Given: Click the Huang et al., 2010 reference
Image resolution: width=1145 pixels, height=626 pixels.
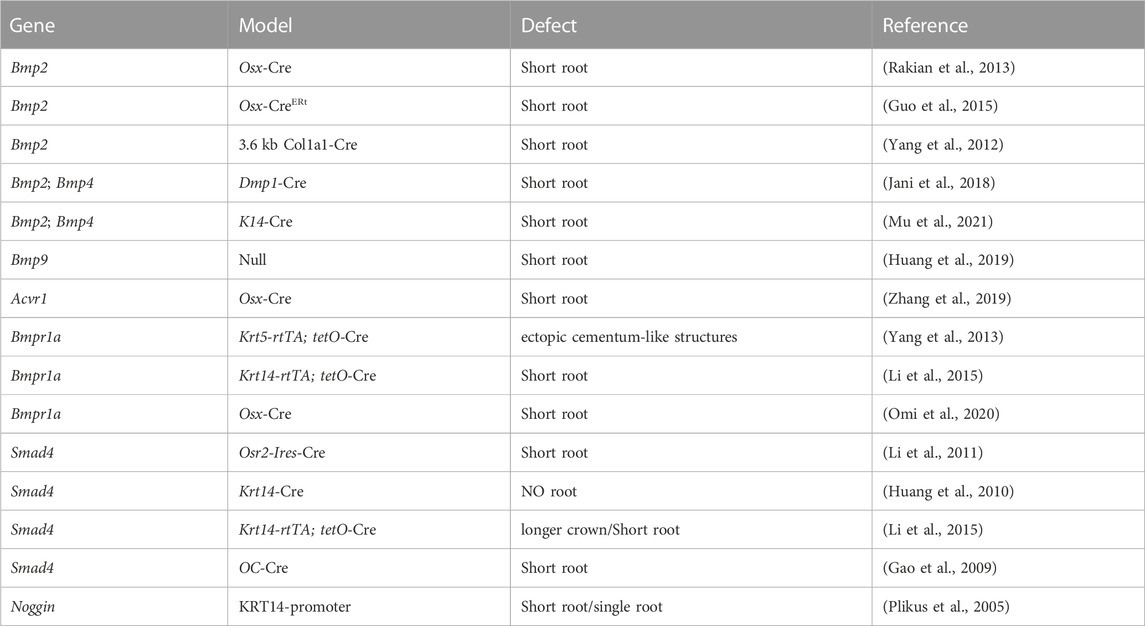Looking at the screenshot, I should [948, 491].
